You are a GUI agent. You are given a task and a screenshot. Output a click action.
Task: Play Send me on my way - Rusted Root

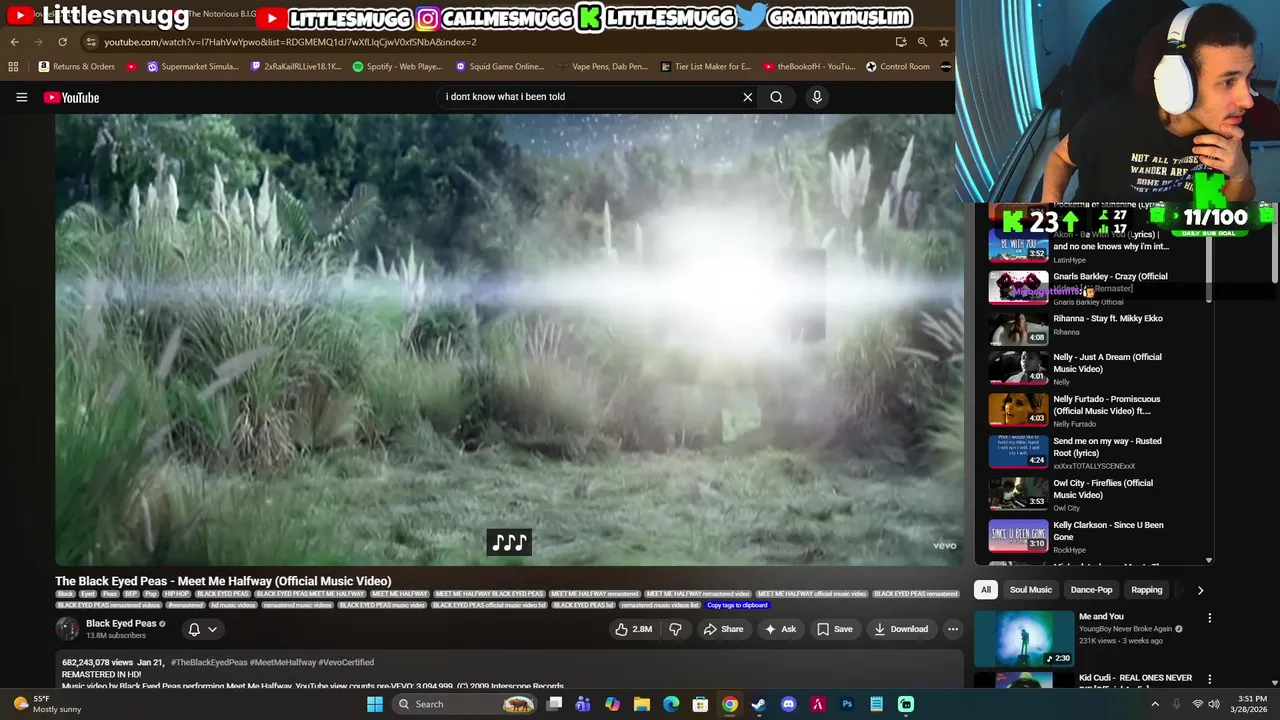coord(1090,452)
